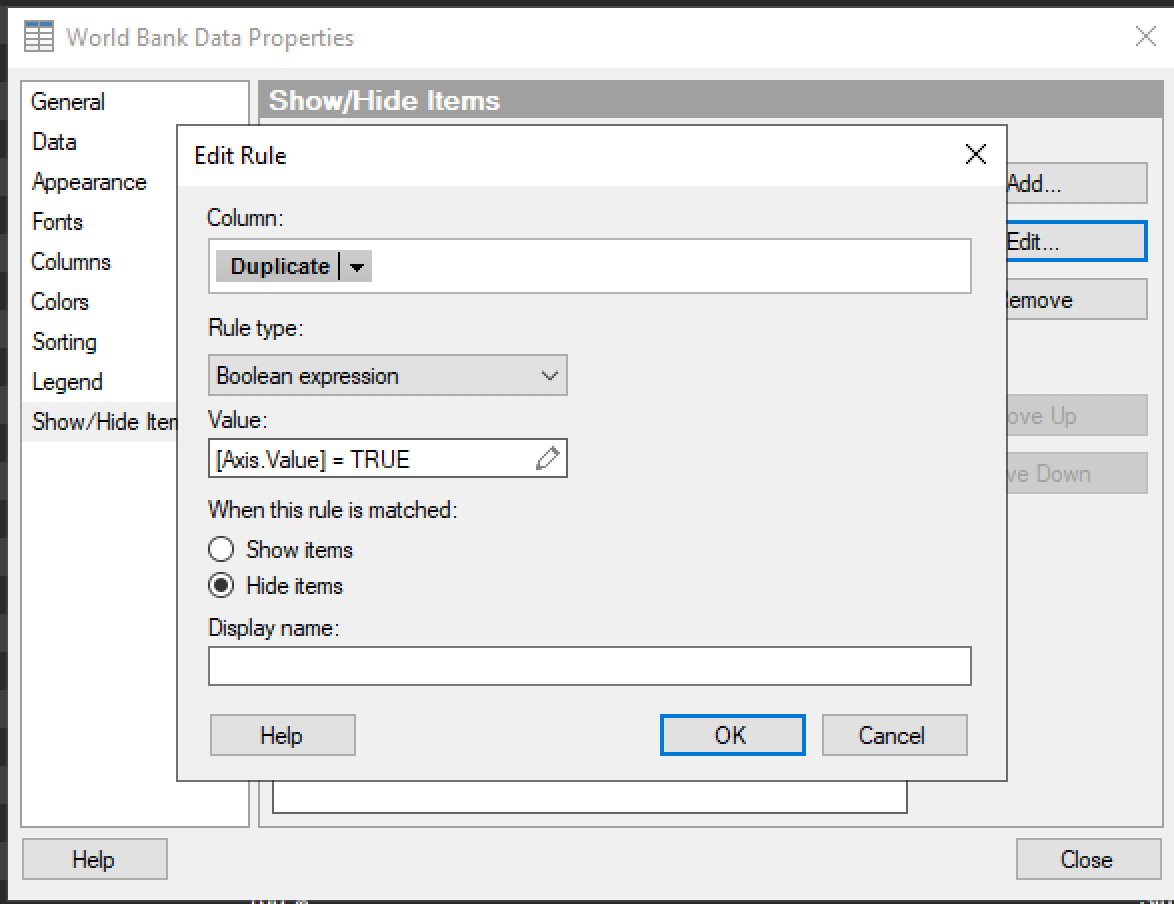The width and height of the screenshot is (1174, 904).
Task: Click inside the Column selection box
Action: coord(660,267)
